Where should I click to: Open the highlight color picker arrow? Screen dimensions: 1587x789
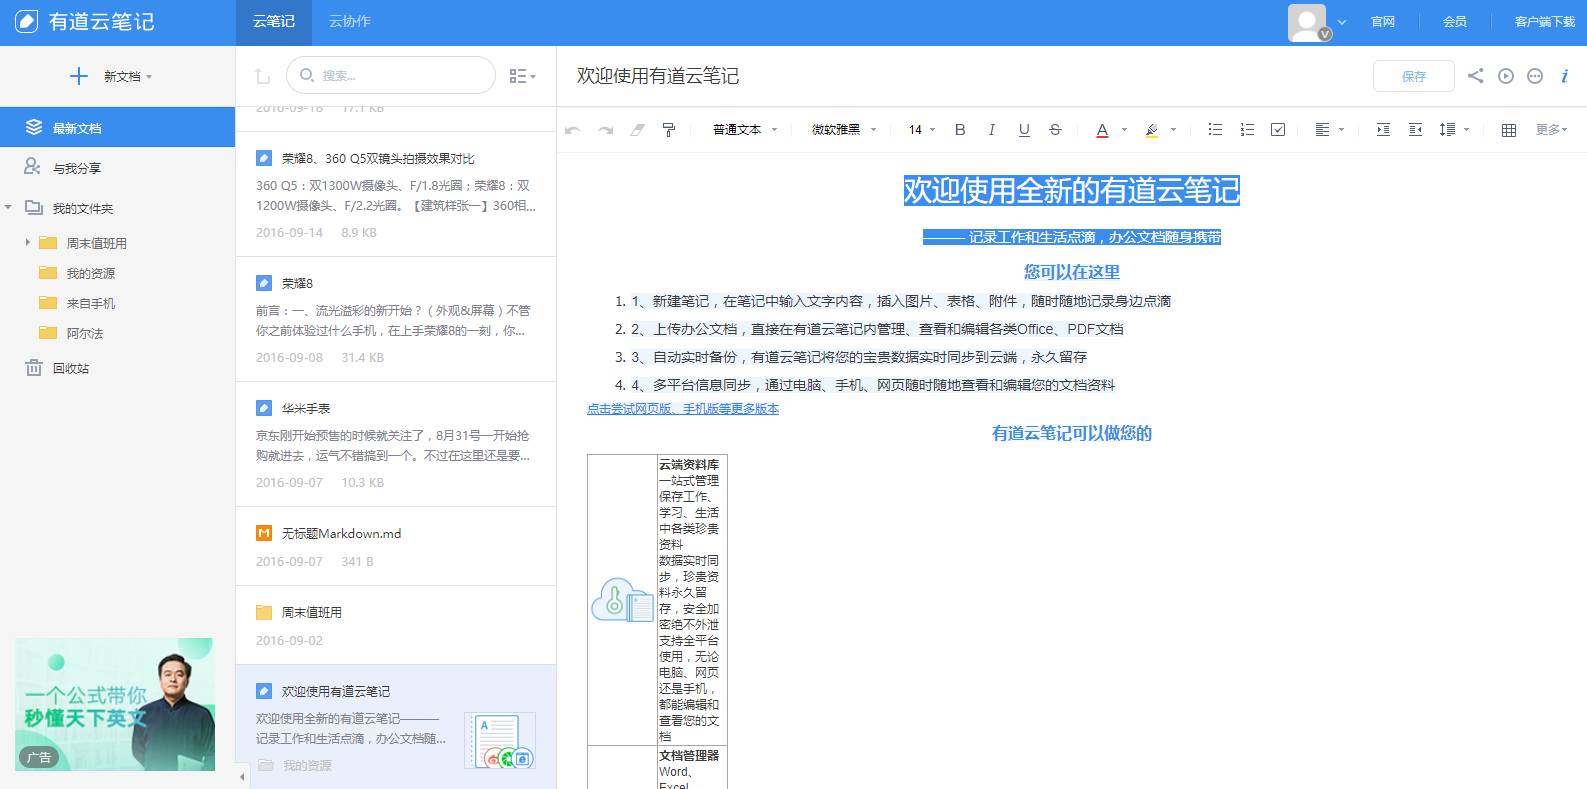1174,130
